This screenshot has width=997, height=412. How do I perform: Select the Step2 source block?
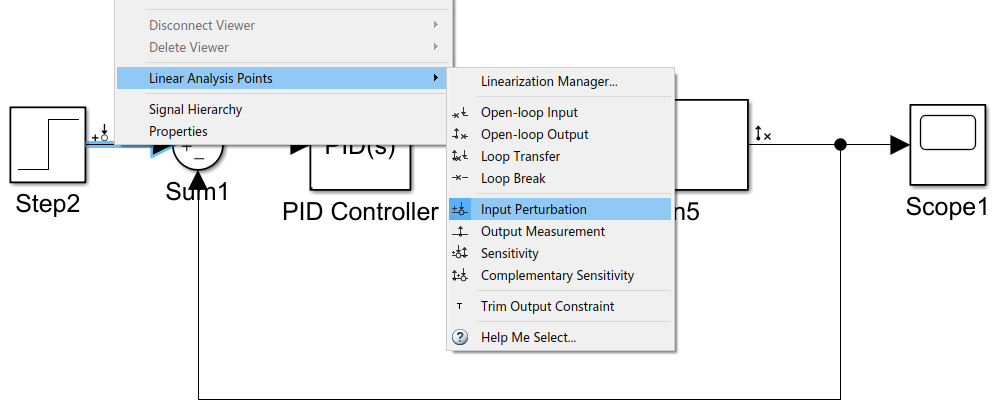coord(47,145)
